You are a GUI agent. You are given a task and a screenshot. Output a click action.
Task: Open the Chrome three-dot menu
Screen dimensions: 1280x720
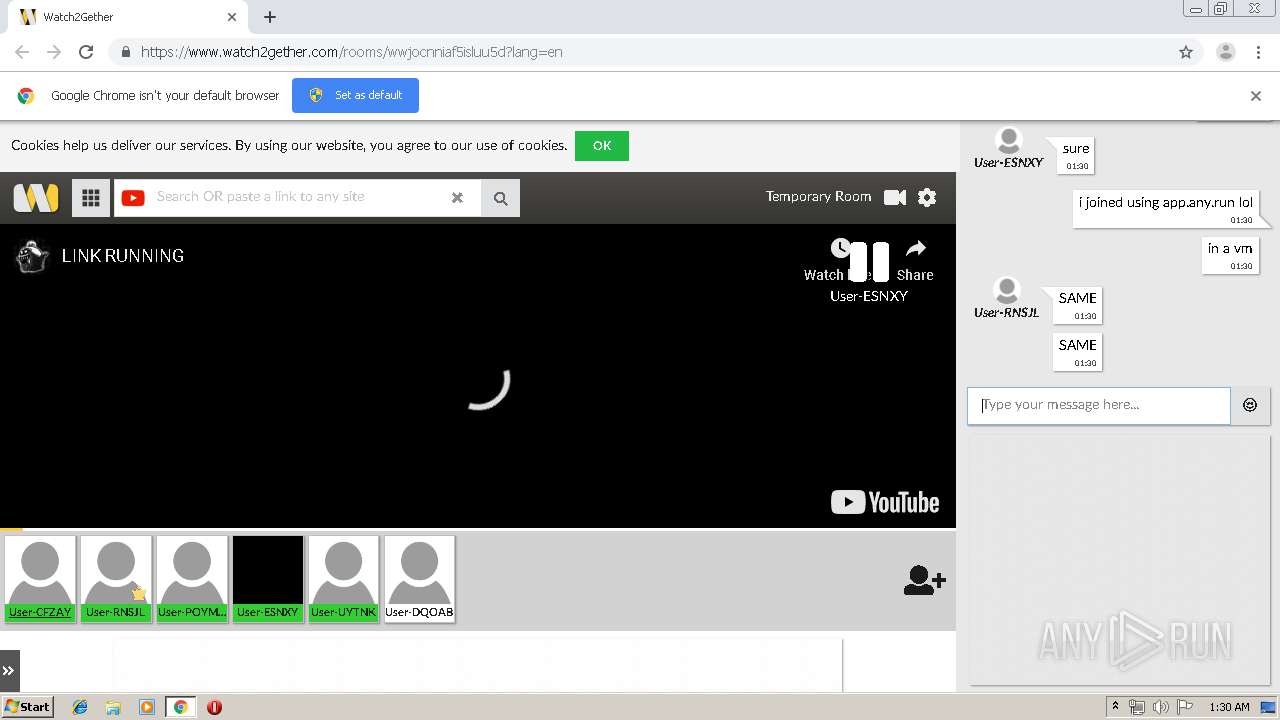pyautogui.click(x=1259, y=52)
